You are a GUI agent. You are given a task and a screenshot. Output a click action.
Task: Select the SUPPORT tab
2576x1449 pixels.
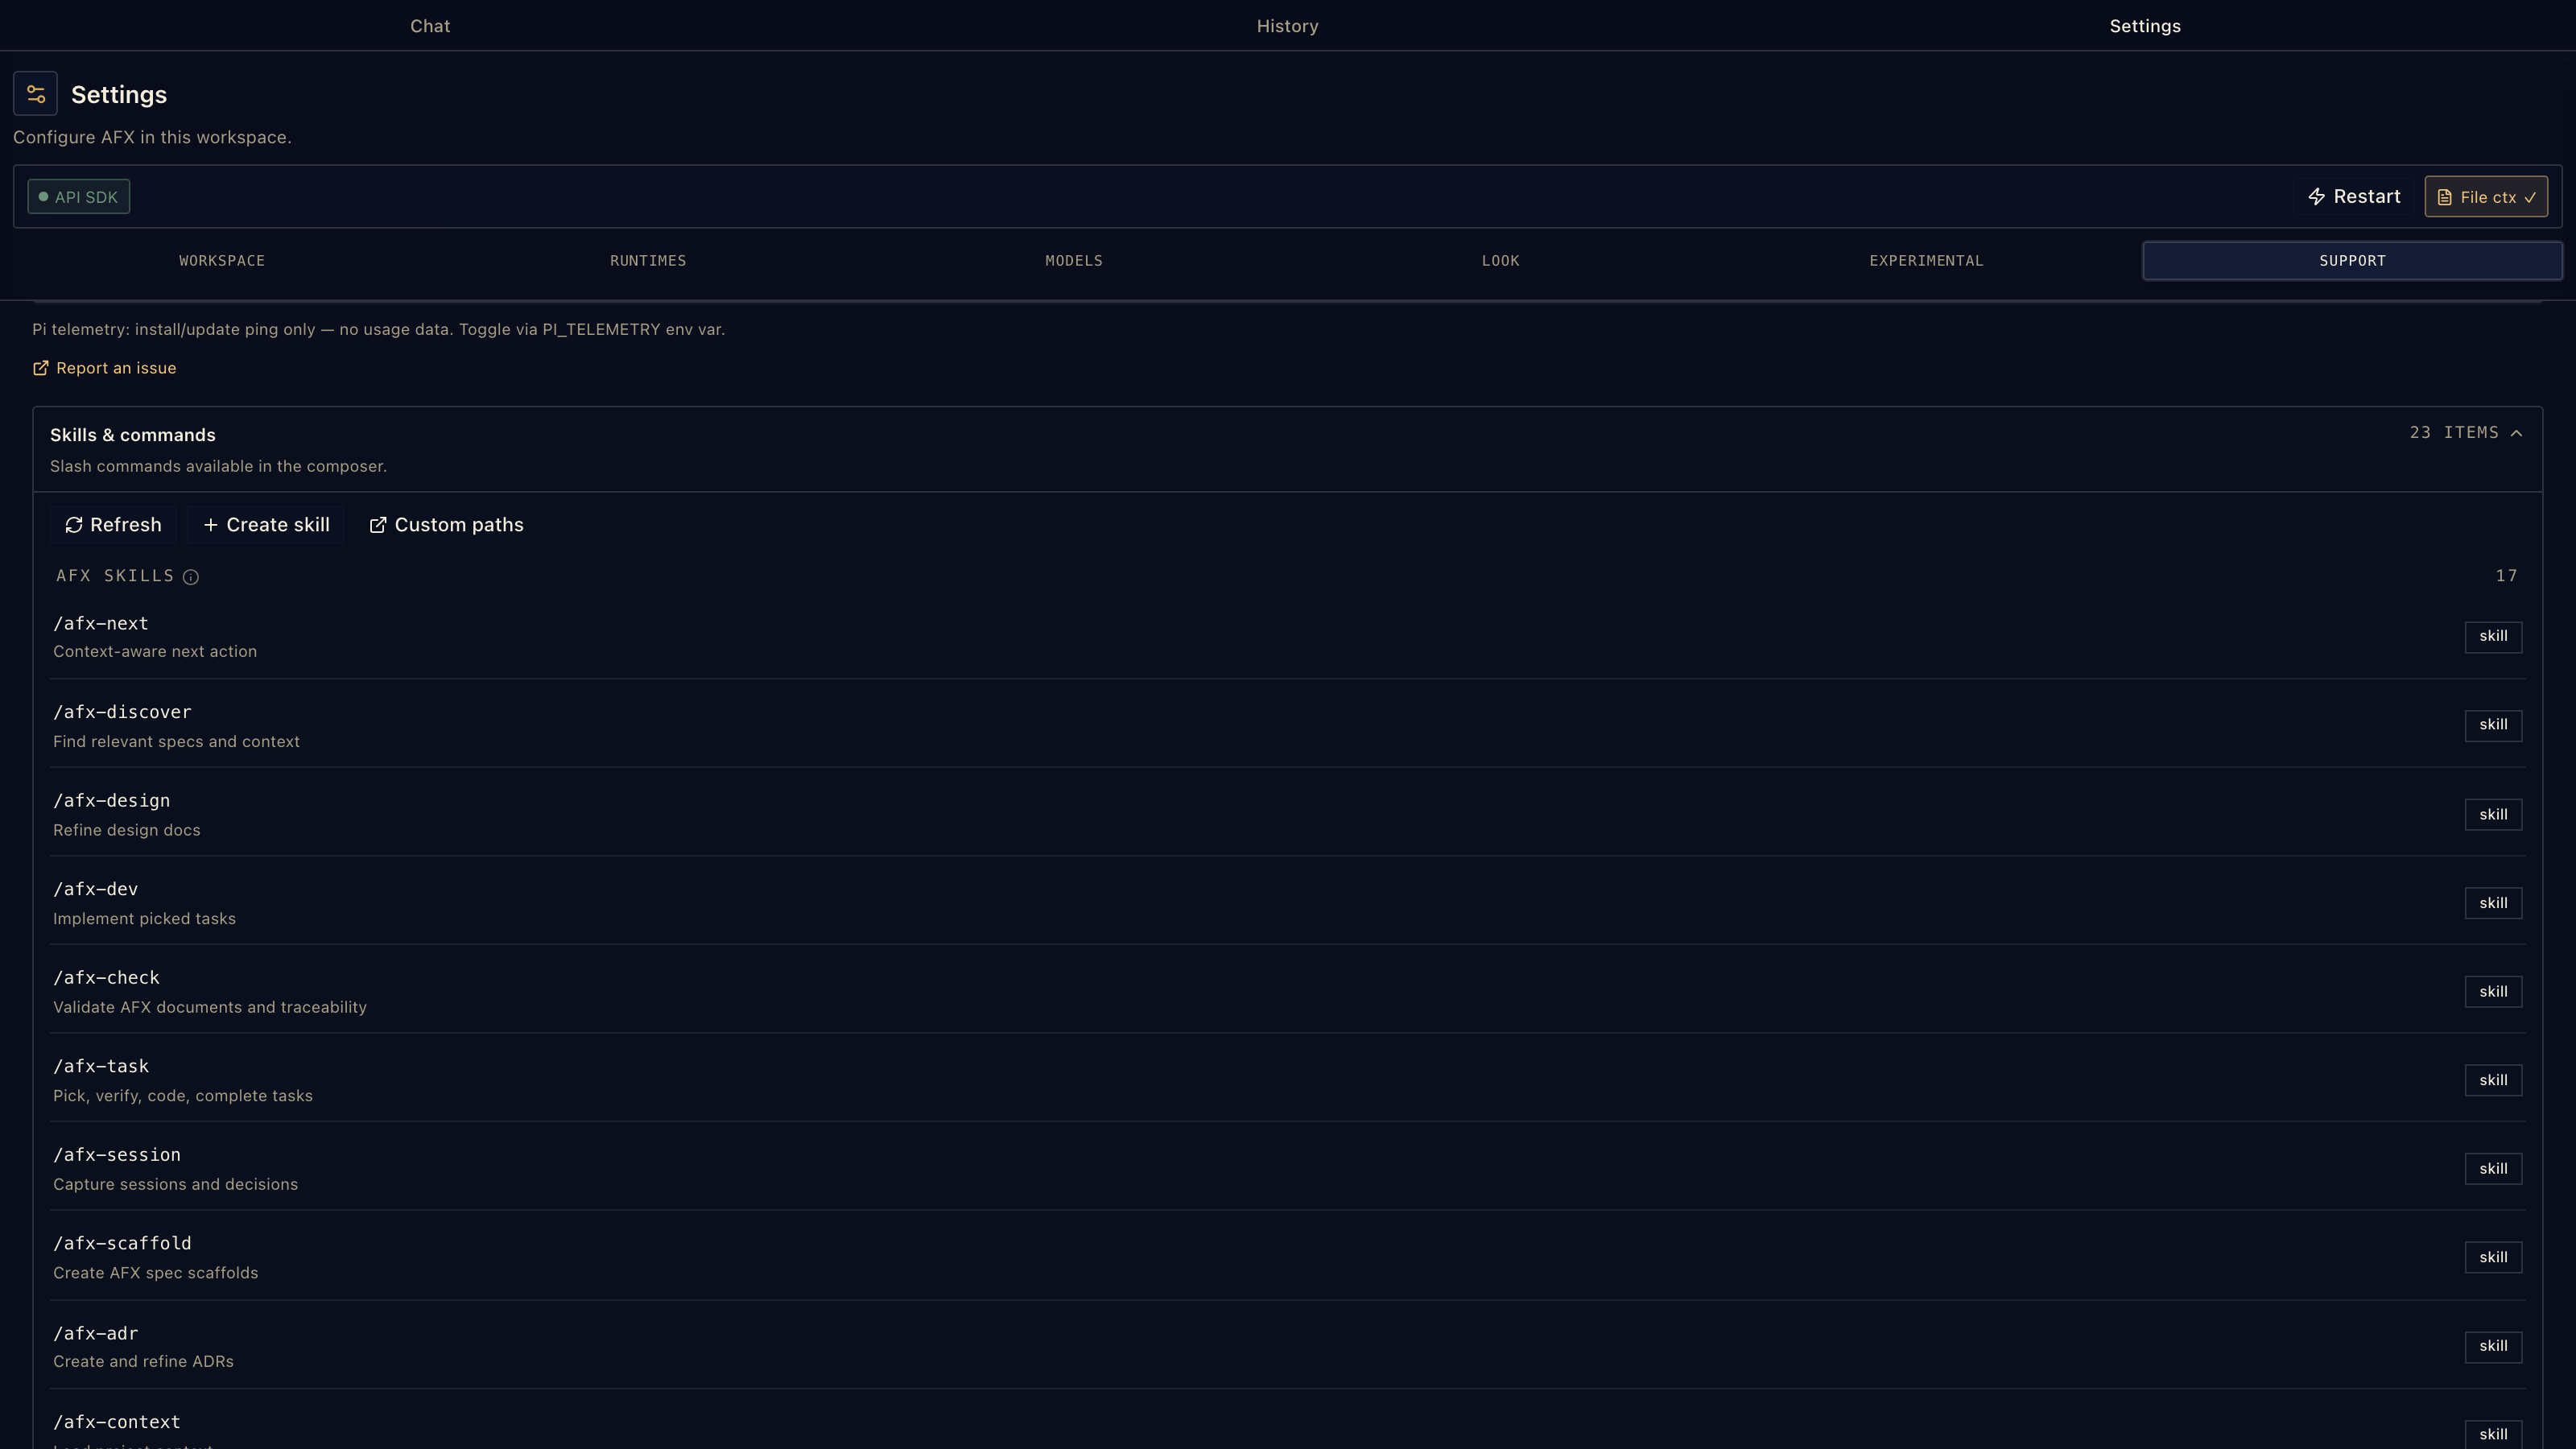2352,261
